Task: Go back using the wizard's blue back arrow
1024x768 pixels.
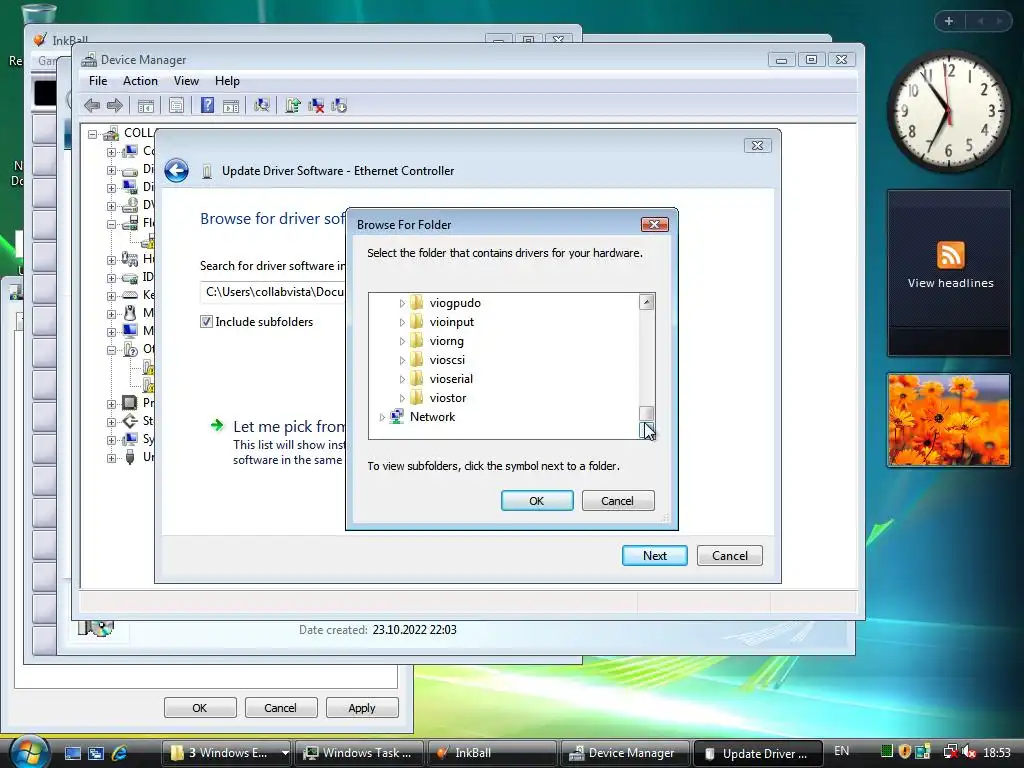Action: [176, 170]
